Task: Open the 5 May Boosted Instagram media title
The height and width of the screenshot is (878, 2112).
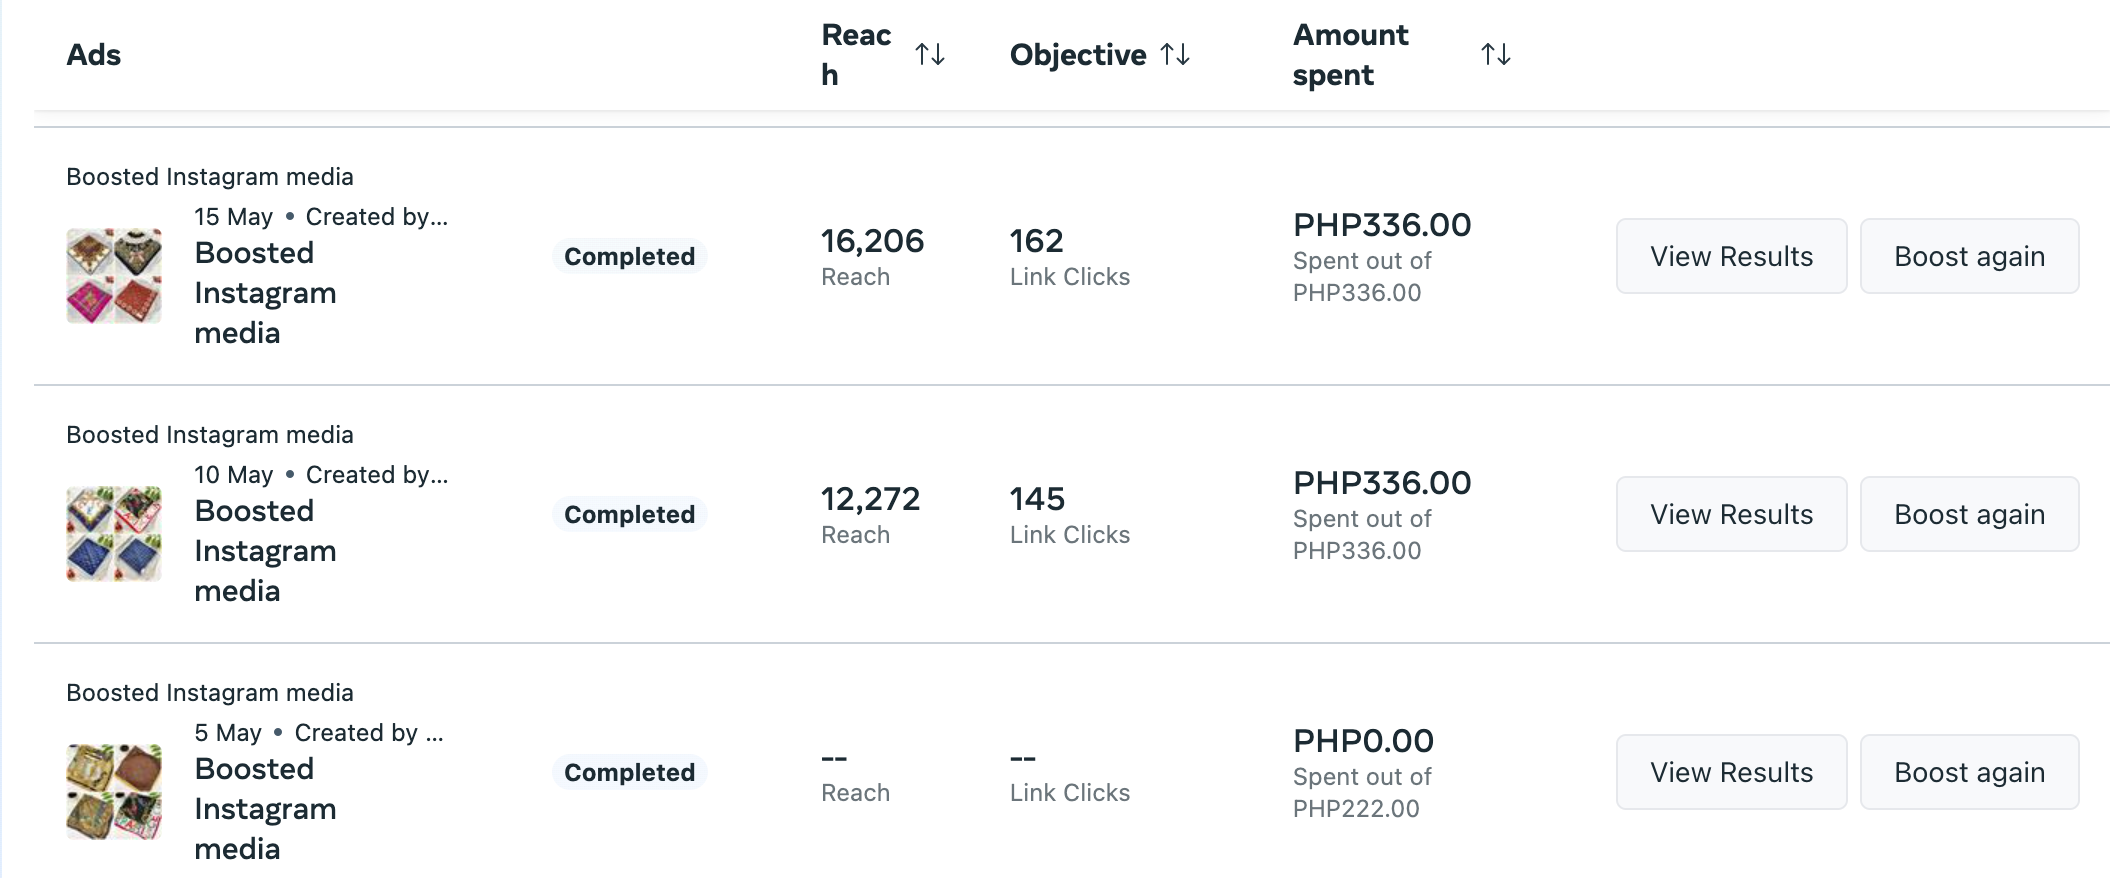Action: (x=265, y=808)
